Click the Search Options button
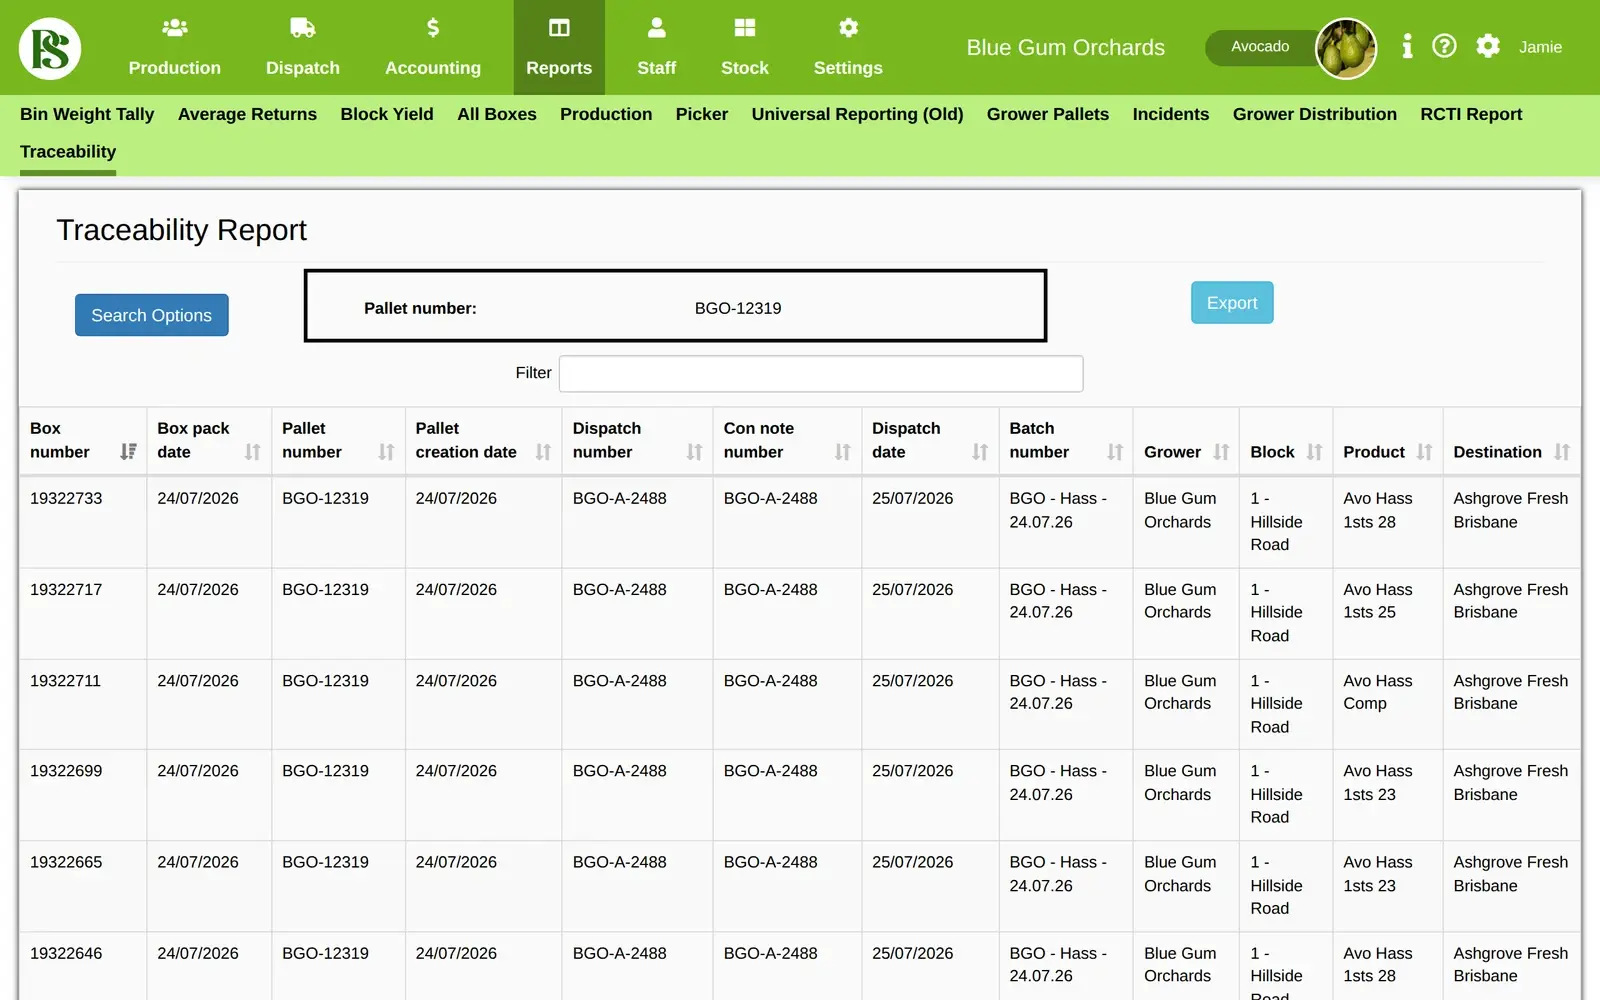Viewport: 1600px width, 1000px height. click(x=152, y=315)
